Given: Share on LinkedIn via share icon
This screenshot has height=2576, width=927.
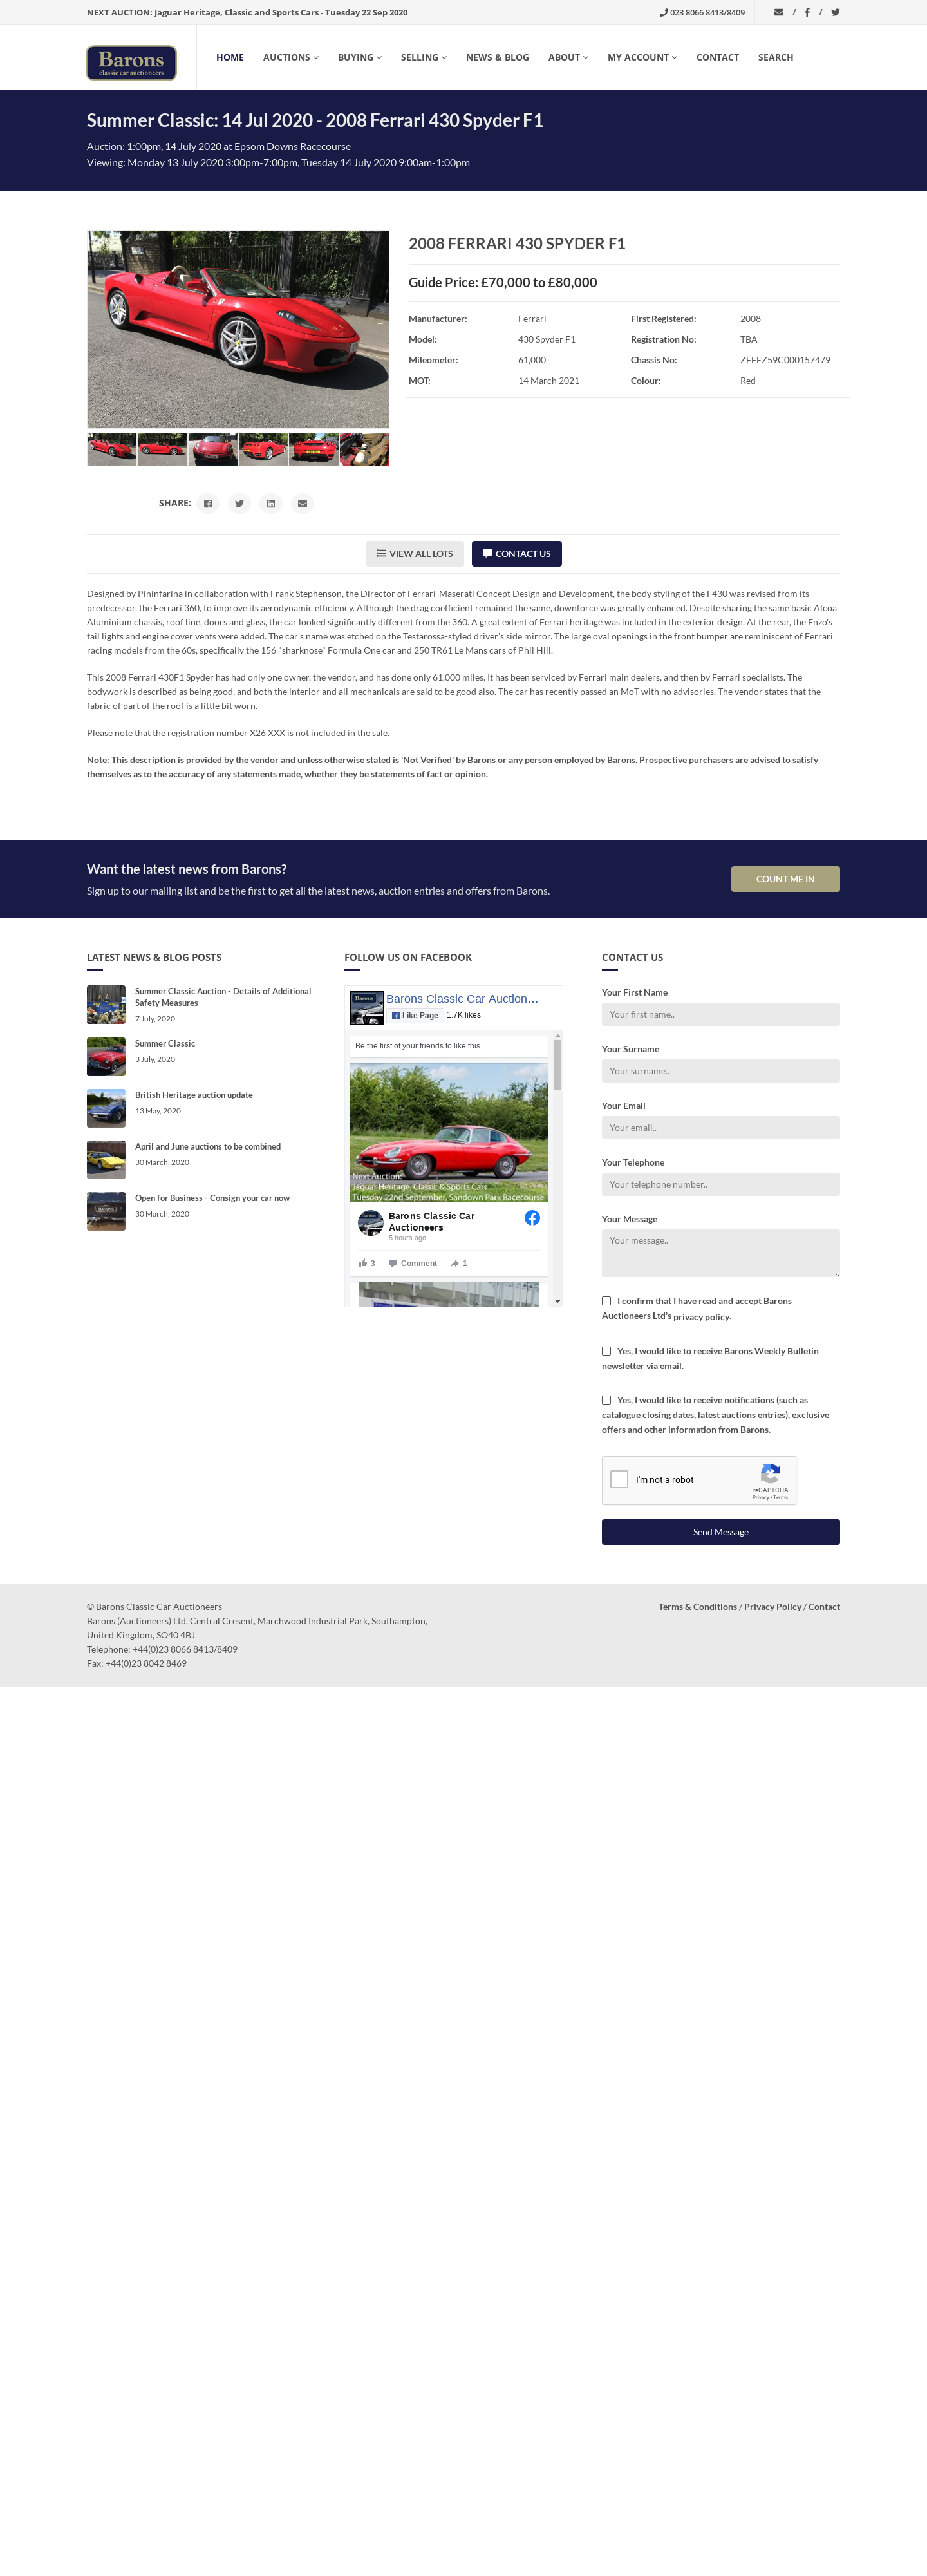Looking at the screenshot, I should 271,504.
